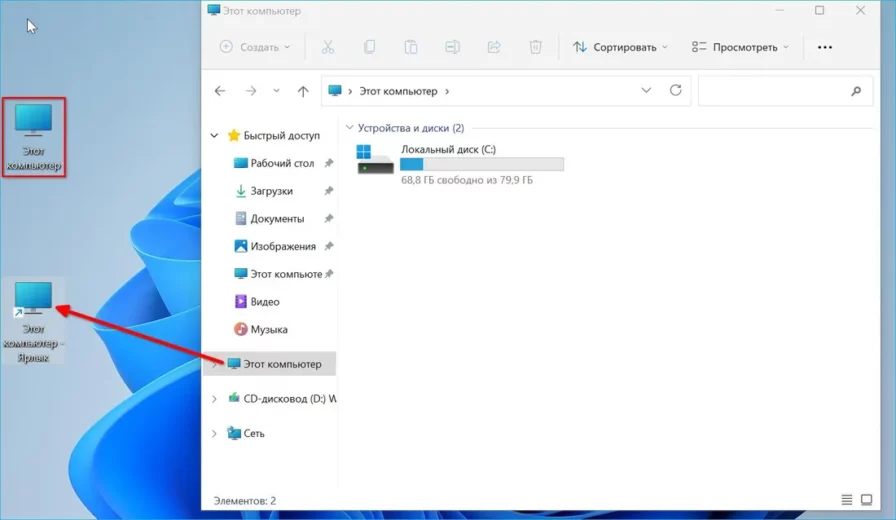Click the Paste clipboard icon

tap(411, 47)
